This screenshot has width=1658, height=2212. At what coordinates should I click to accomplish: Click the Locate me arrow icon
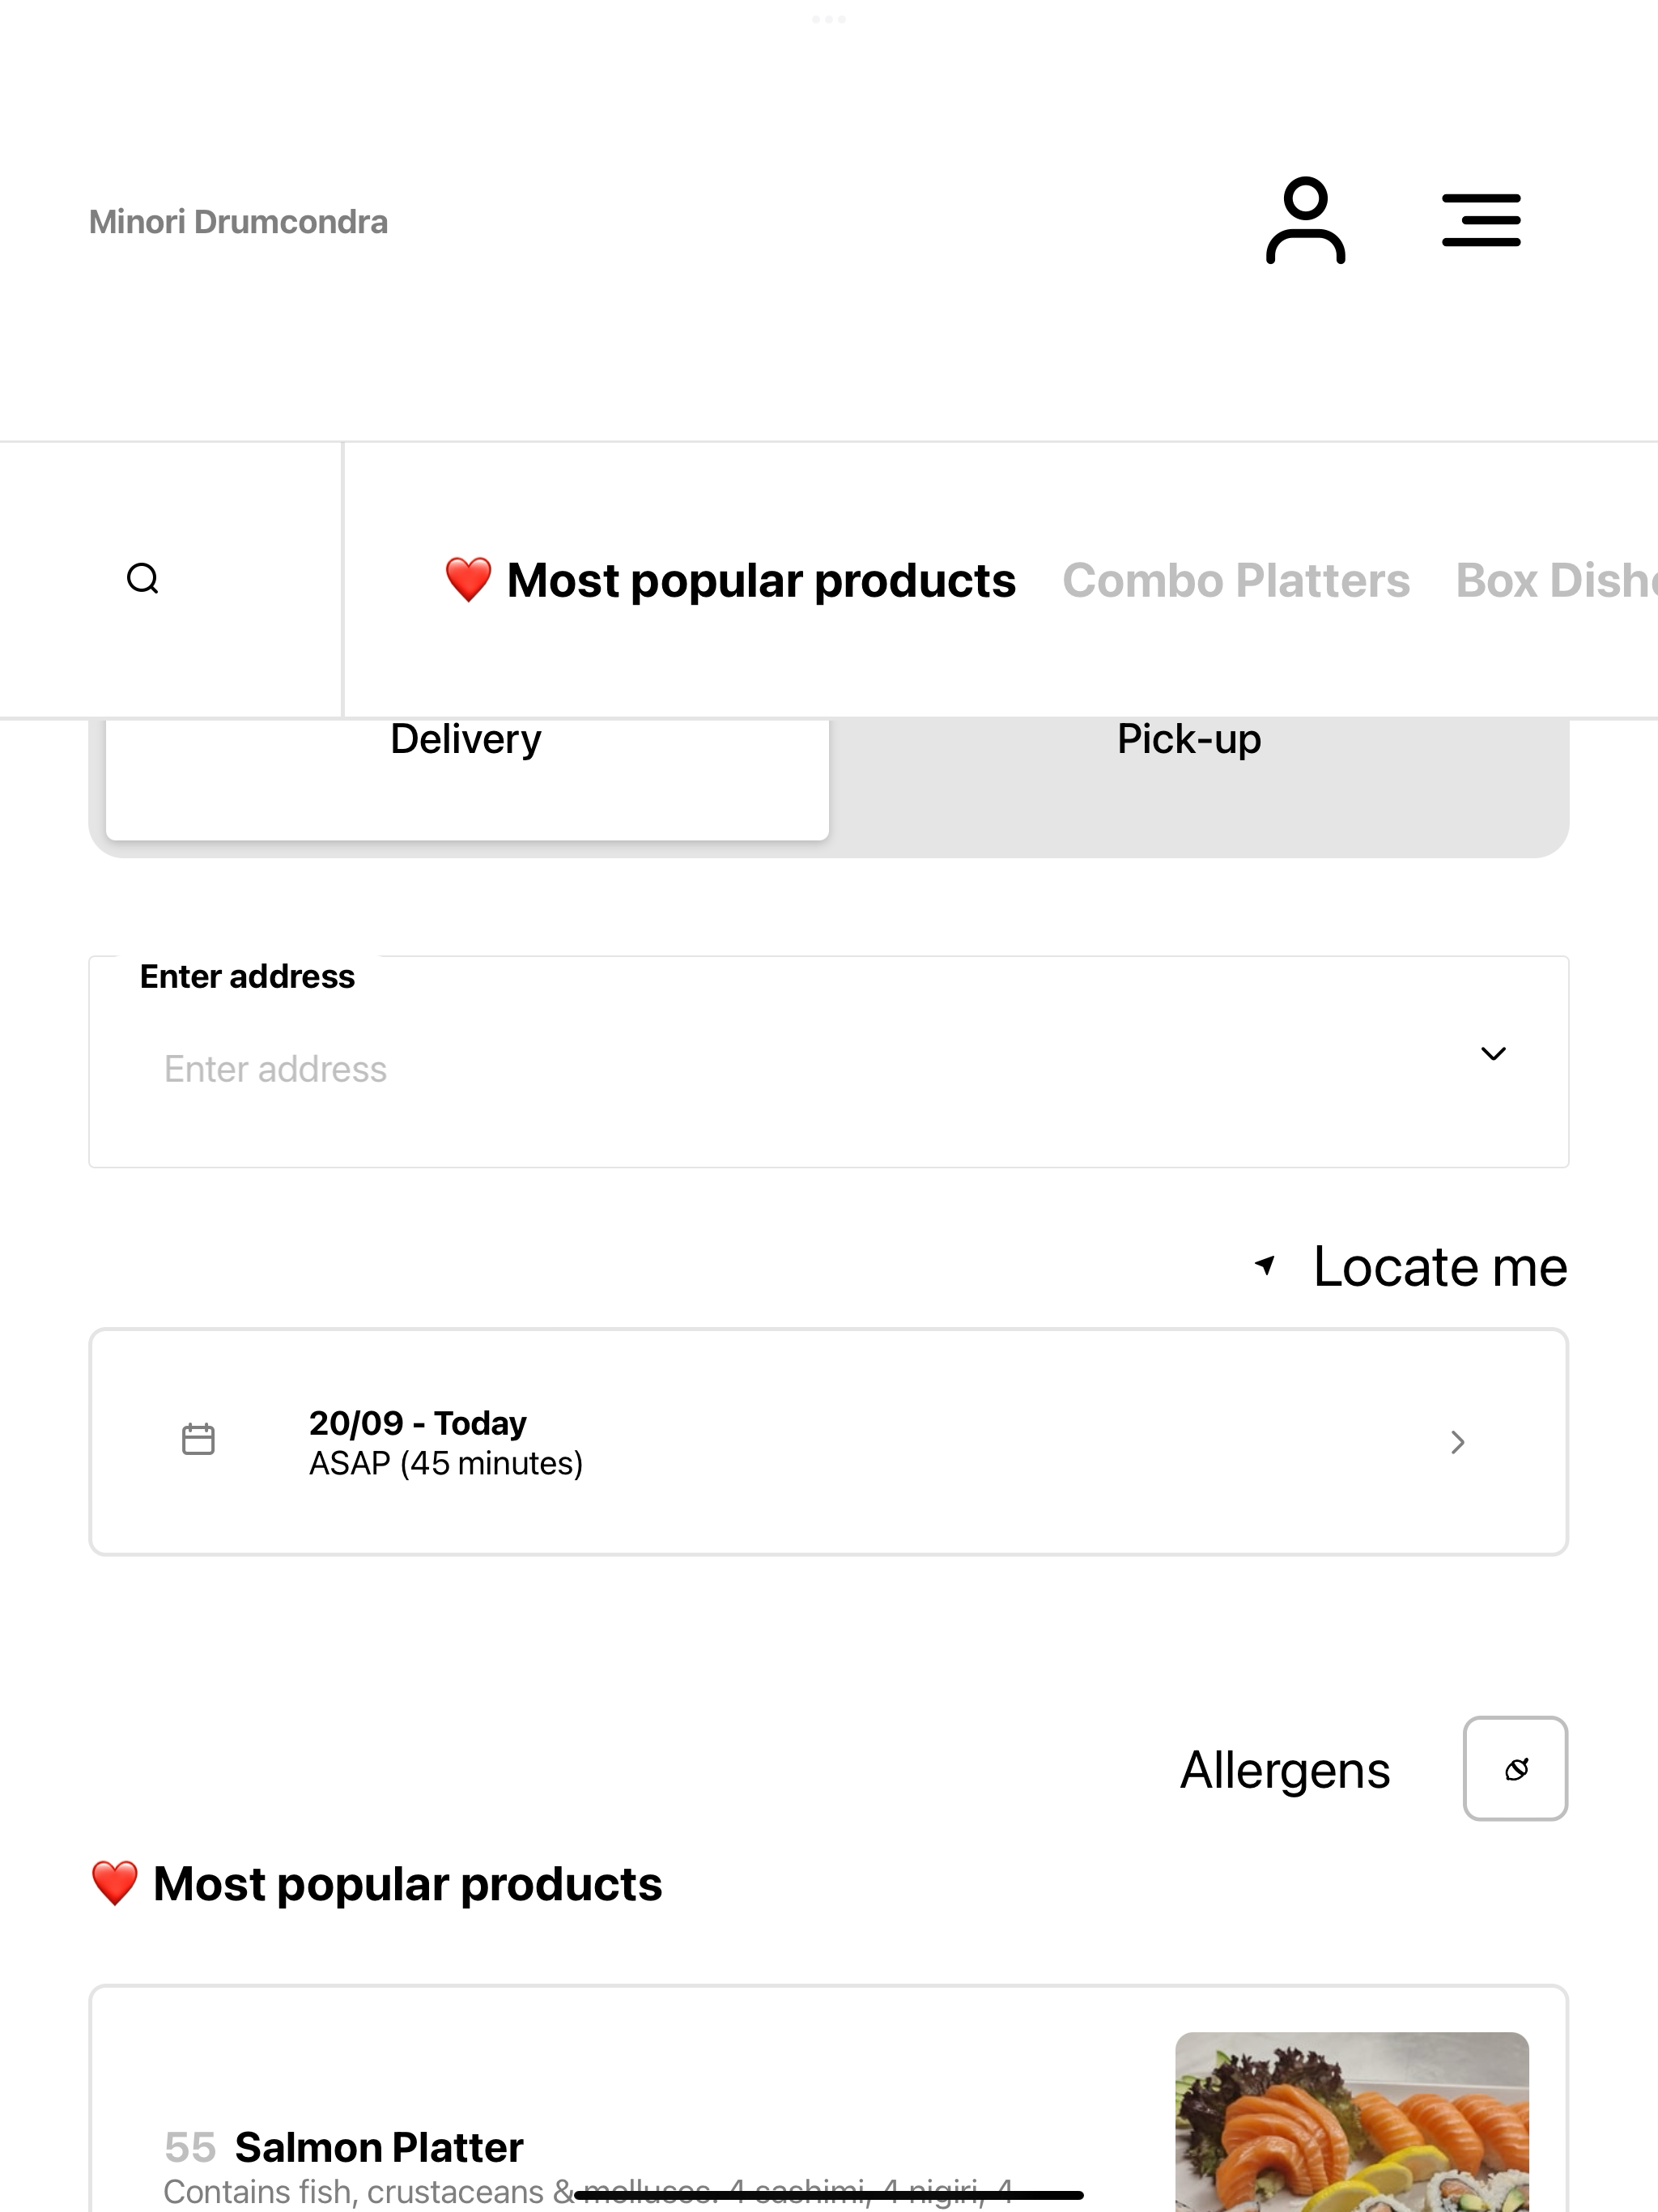pos(1265,1265)
